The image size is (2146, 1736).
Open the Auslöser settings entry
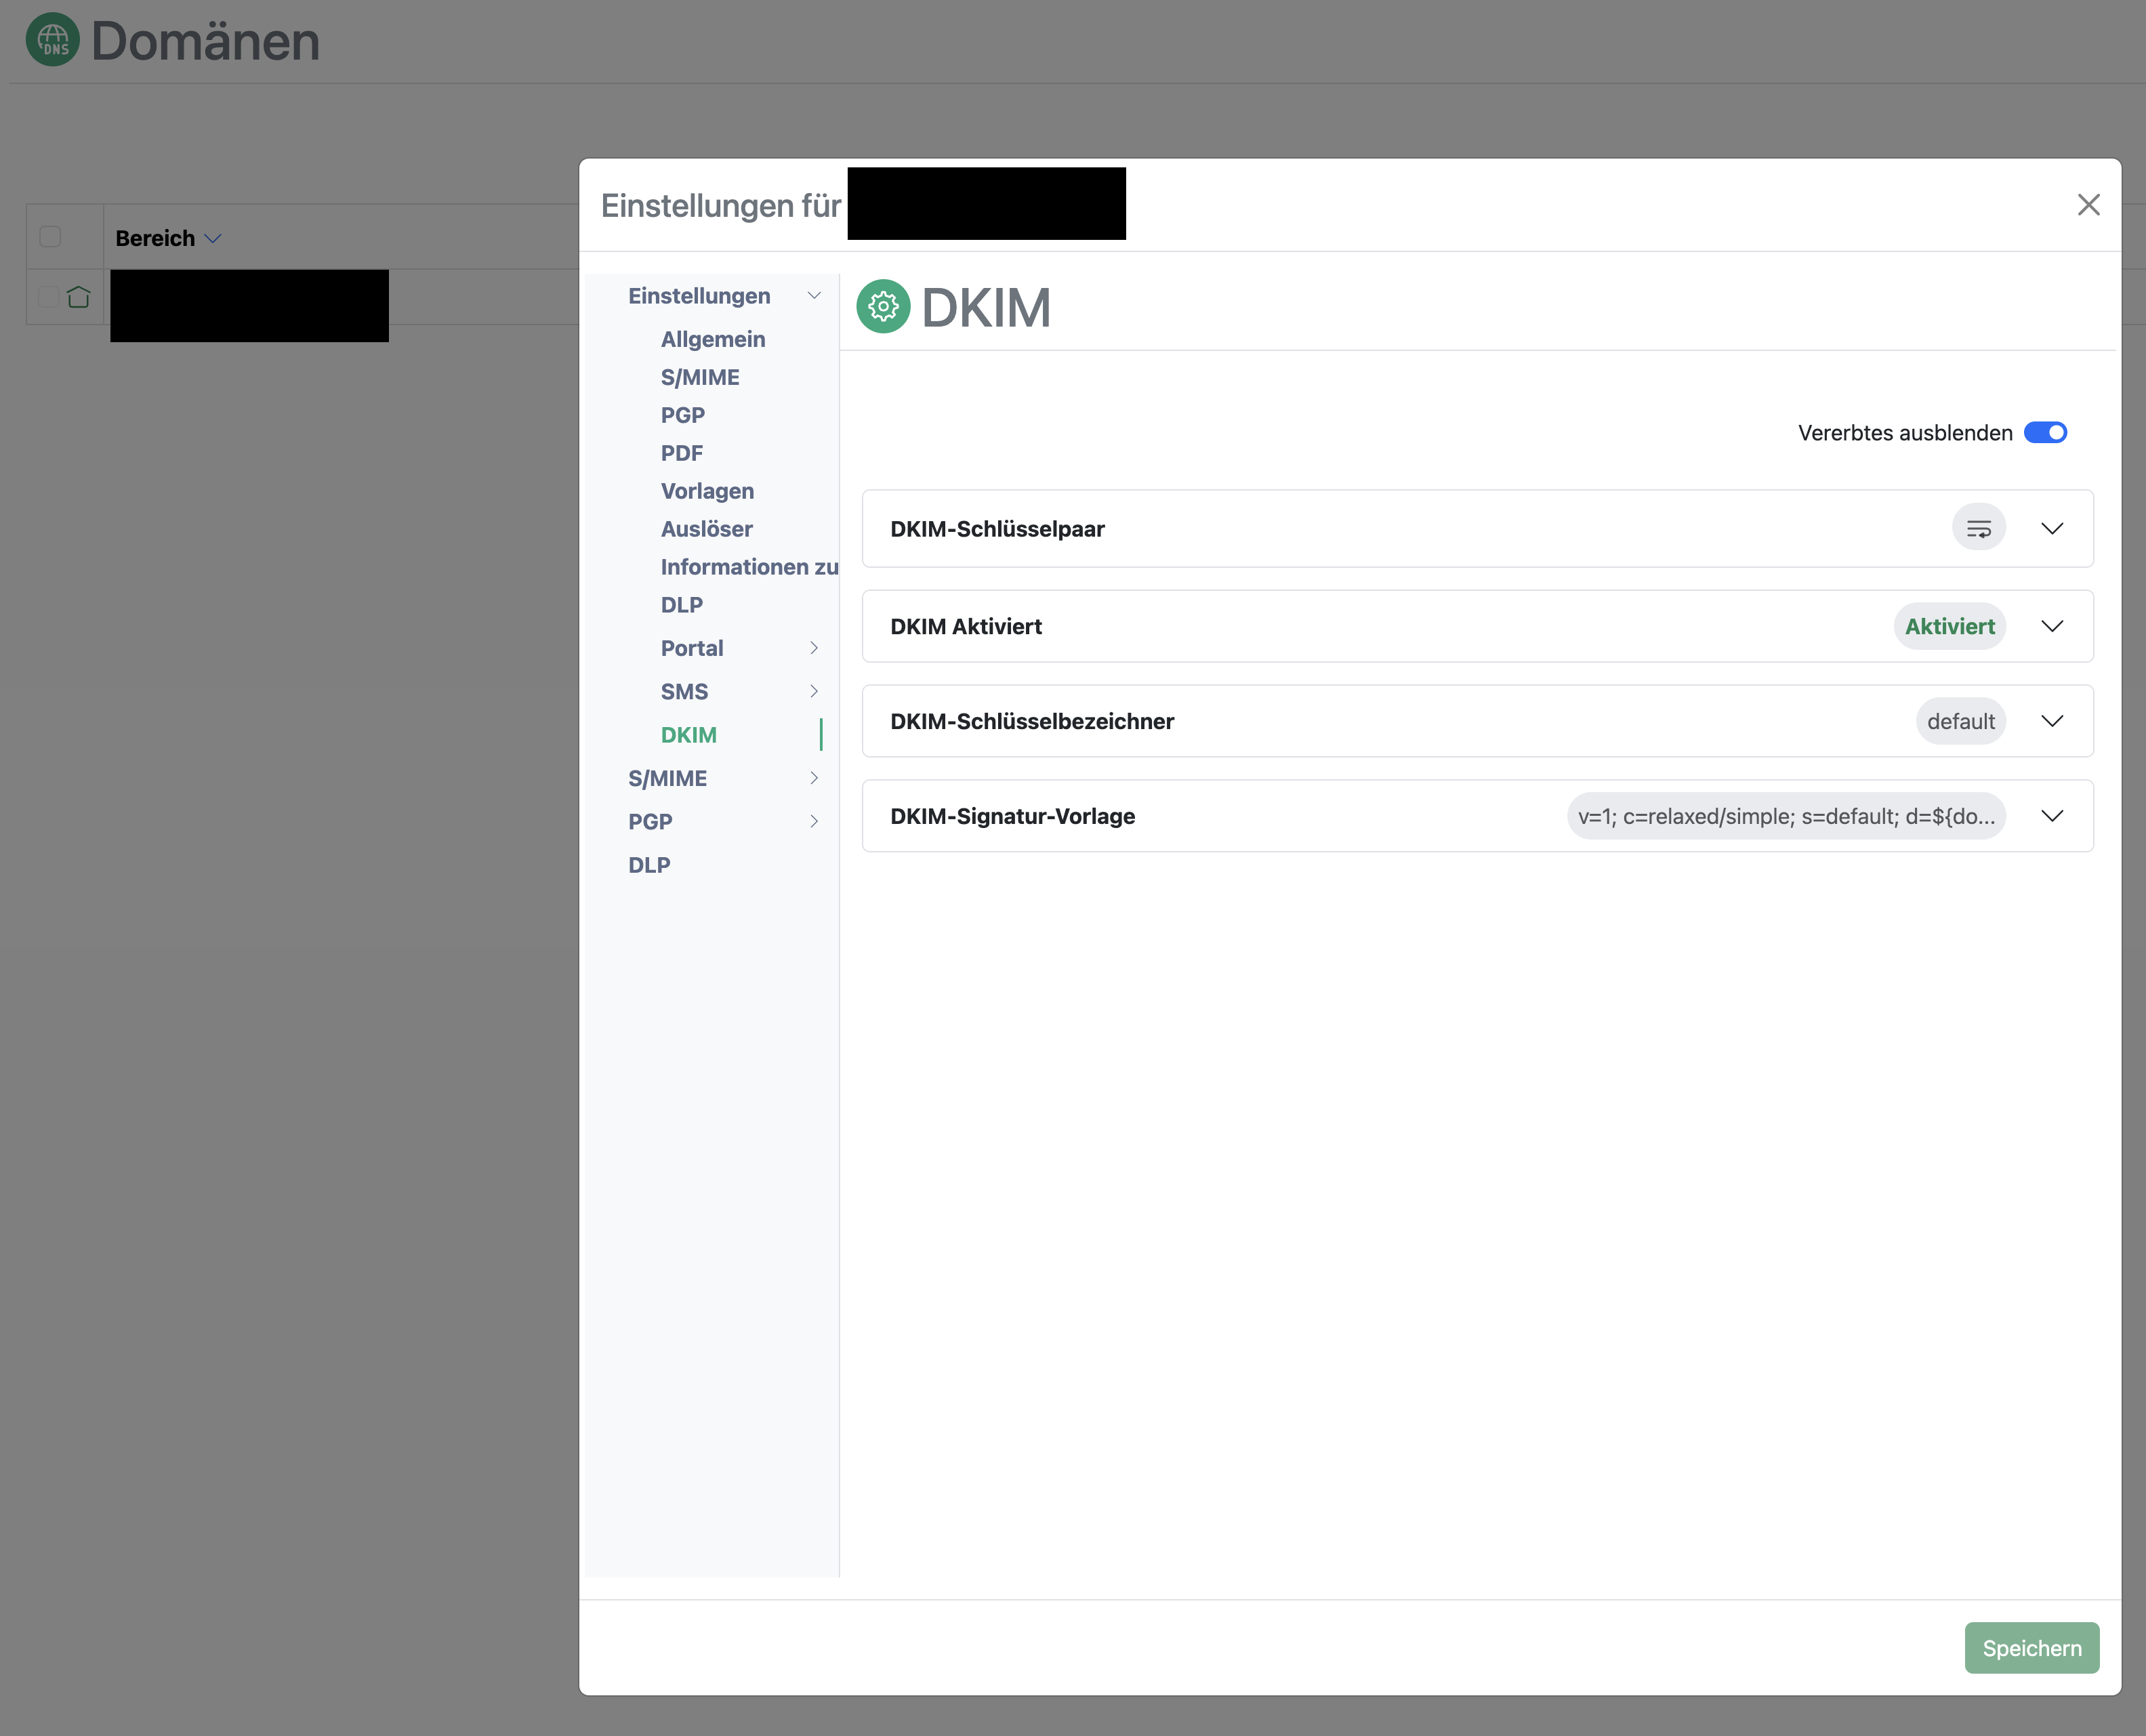706,529
